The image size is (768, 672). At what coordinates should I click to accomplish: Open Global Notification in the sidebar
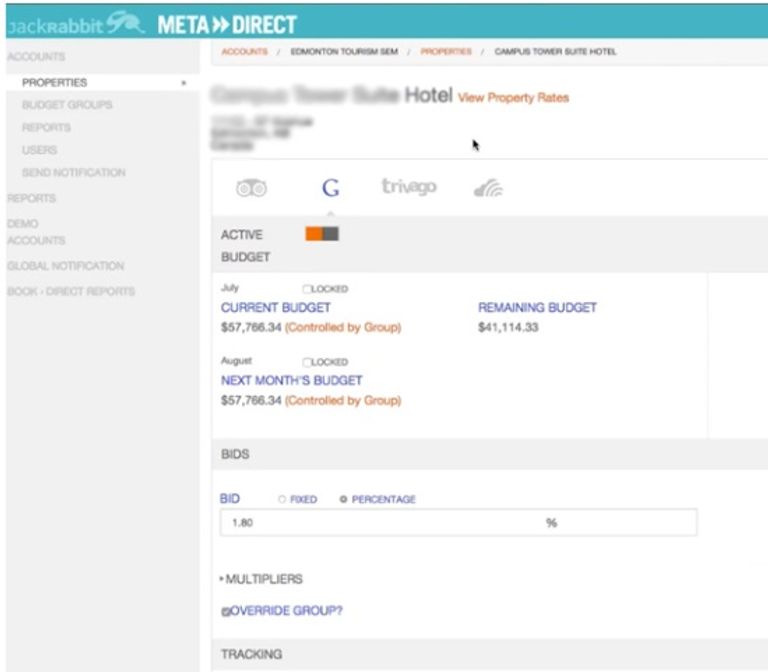[x=66, y=265]
